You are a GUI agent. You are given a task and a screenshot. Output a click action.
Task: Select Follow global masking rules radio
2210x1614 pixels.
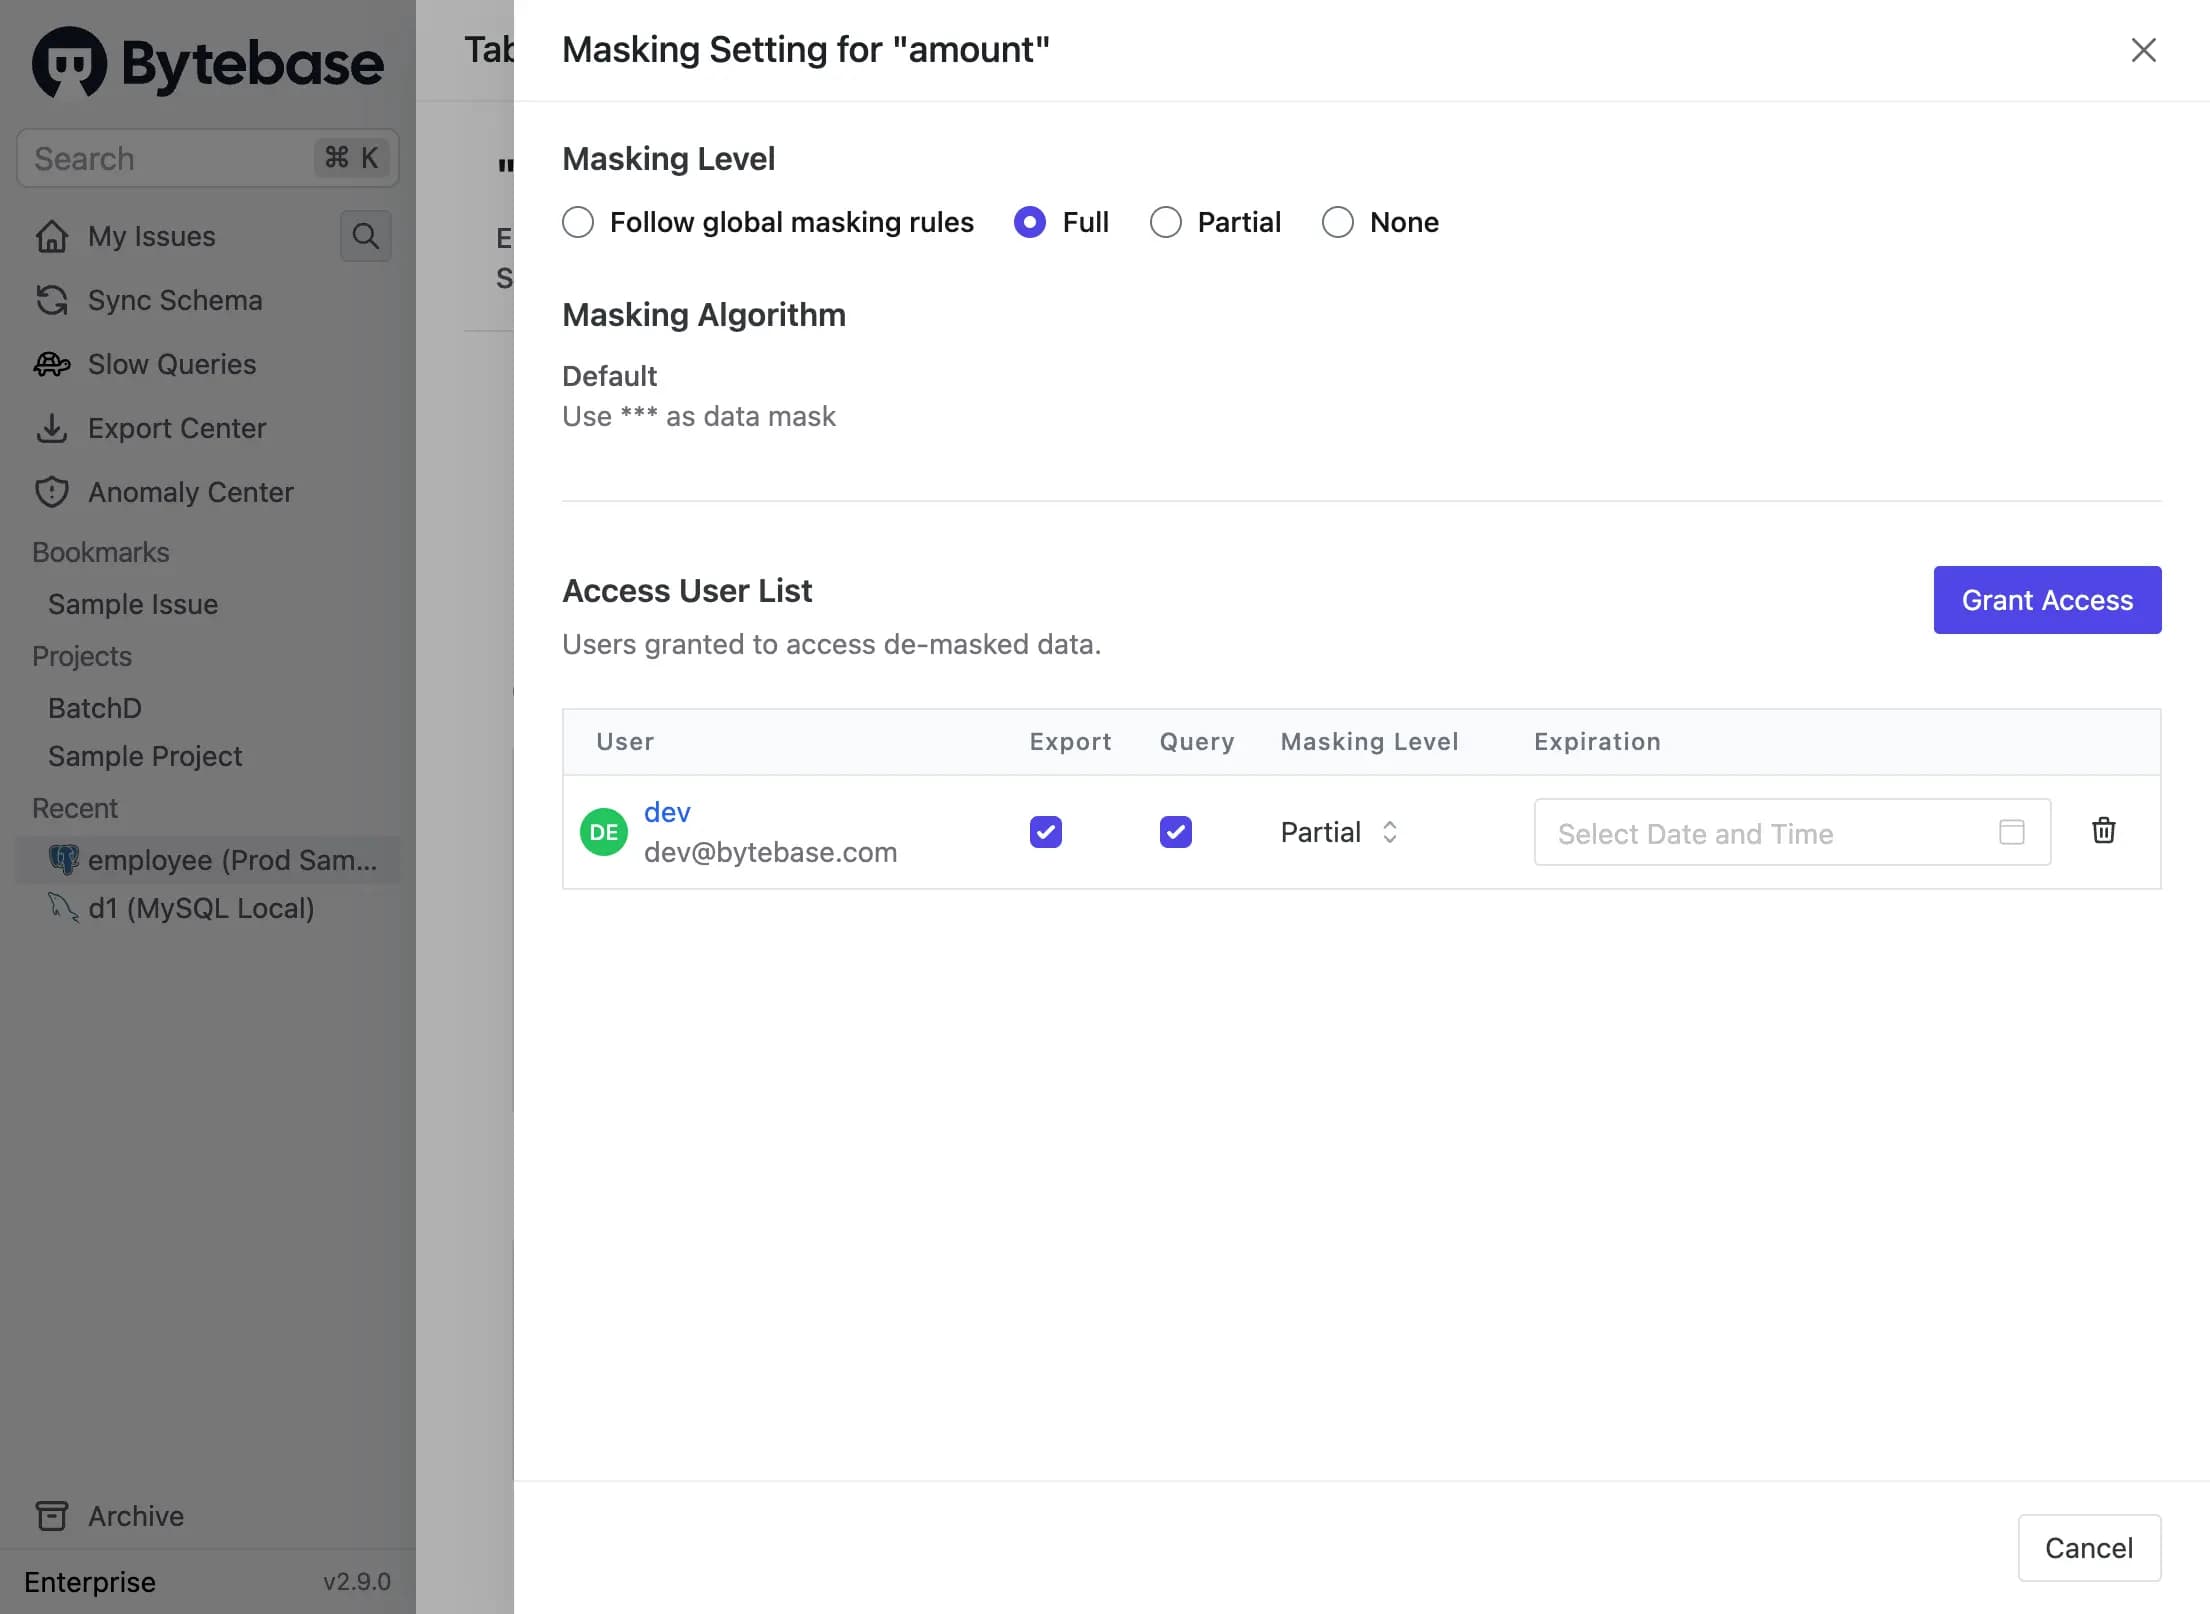click(x=577, y=221)
